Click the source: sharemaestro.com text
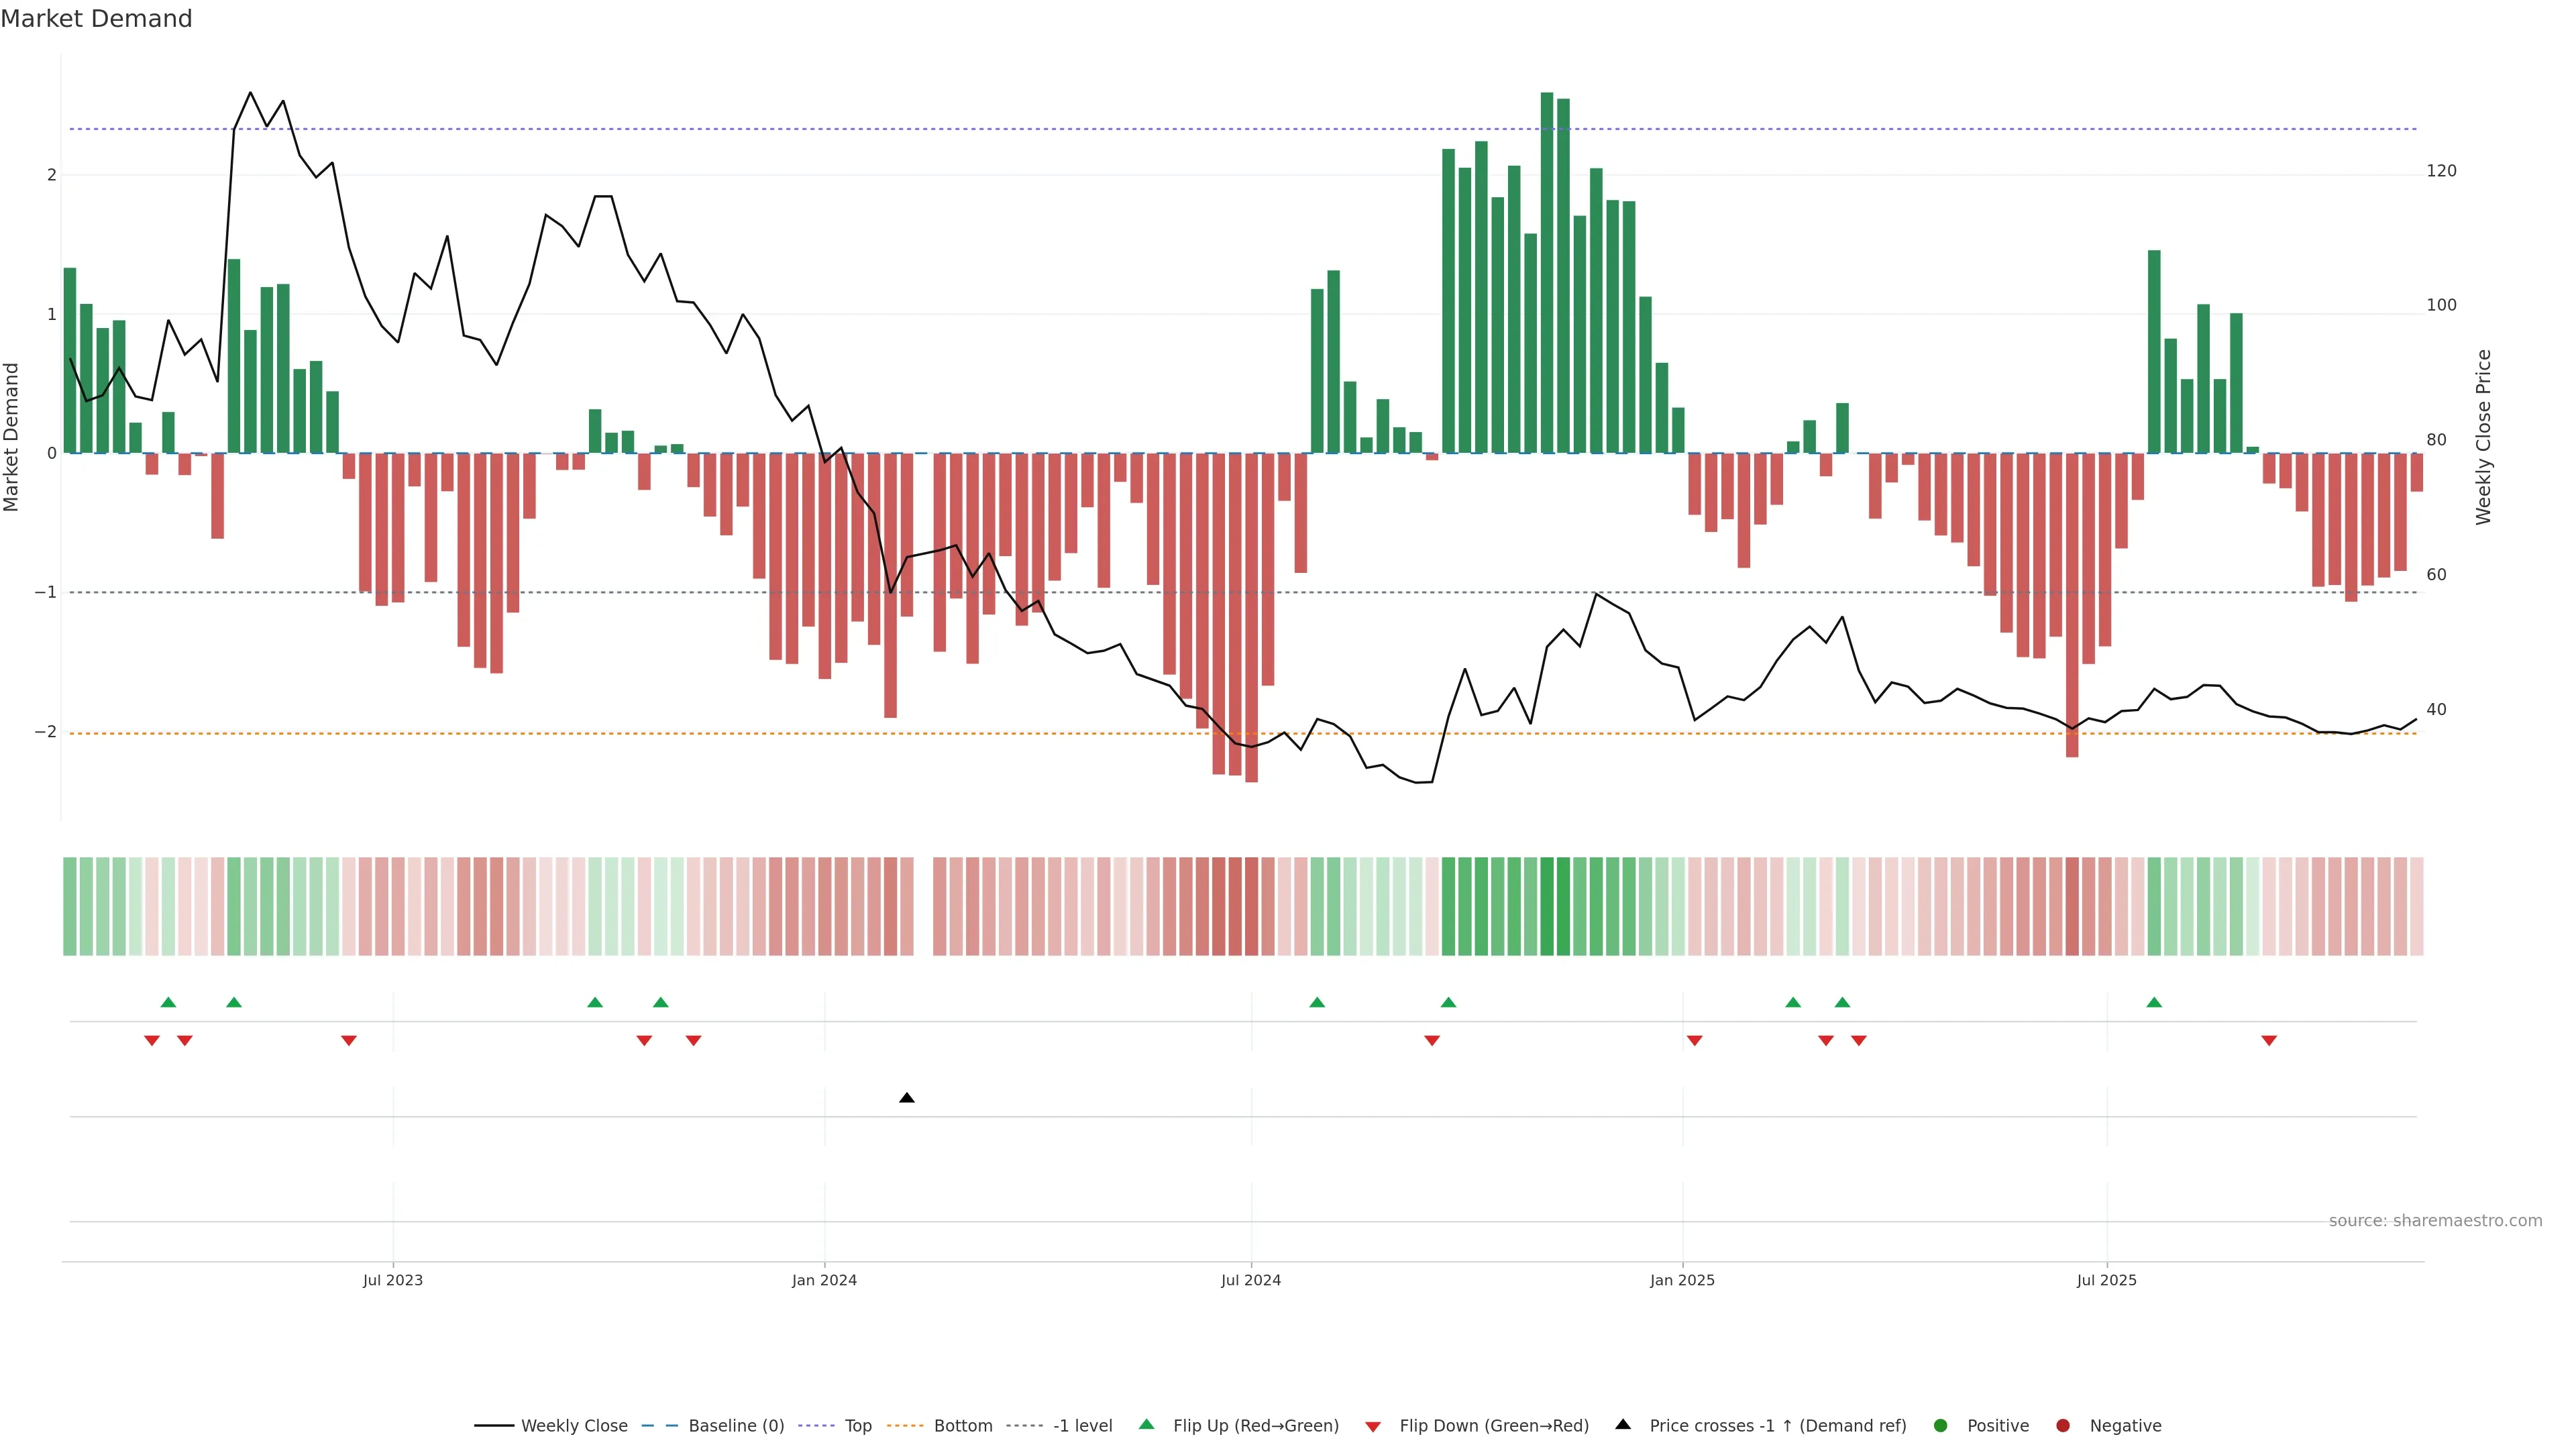Screen dimensions: 2576x1449 [2435, 1220]
